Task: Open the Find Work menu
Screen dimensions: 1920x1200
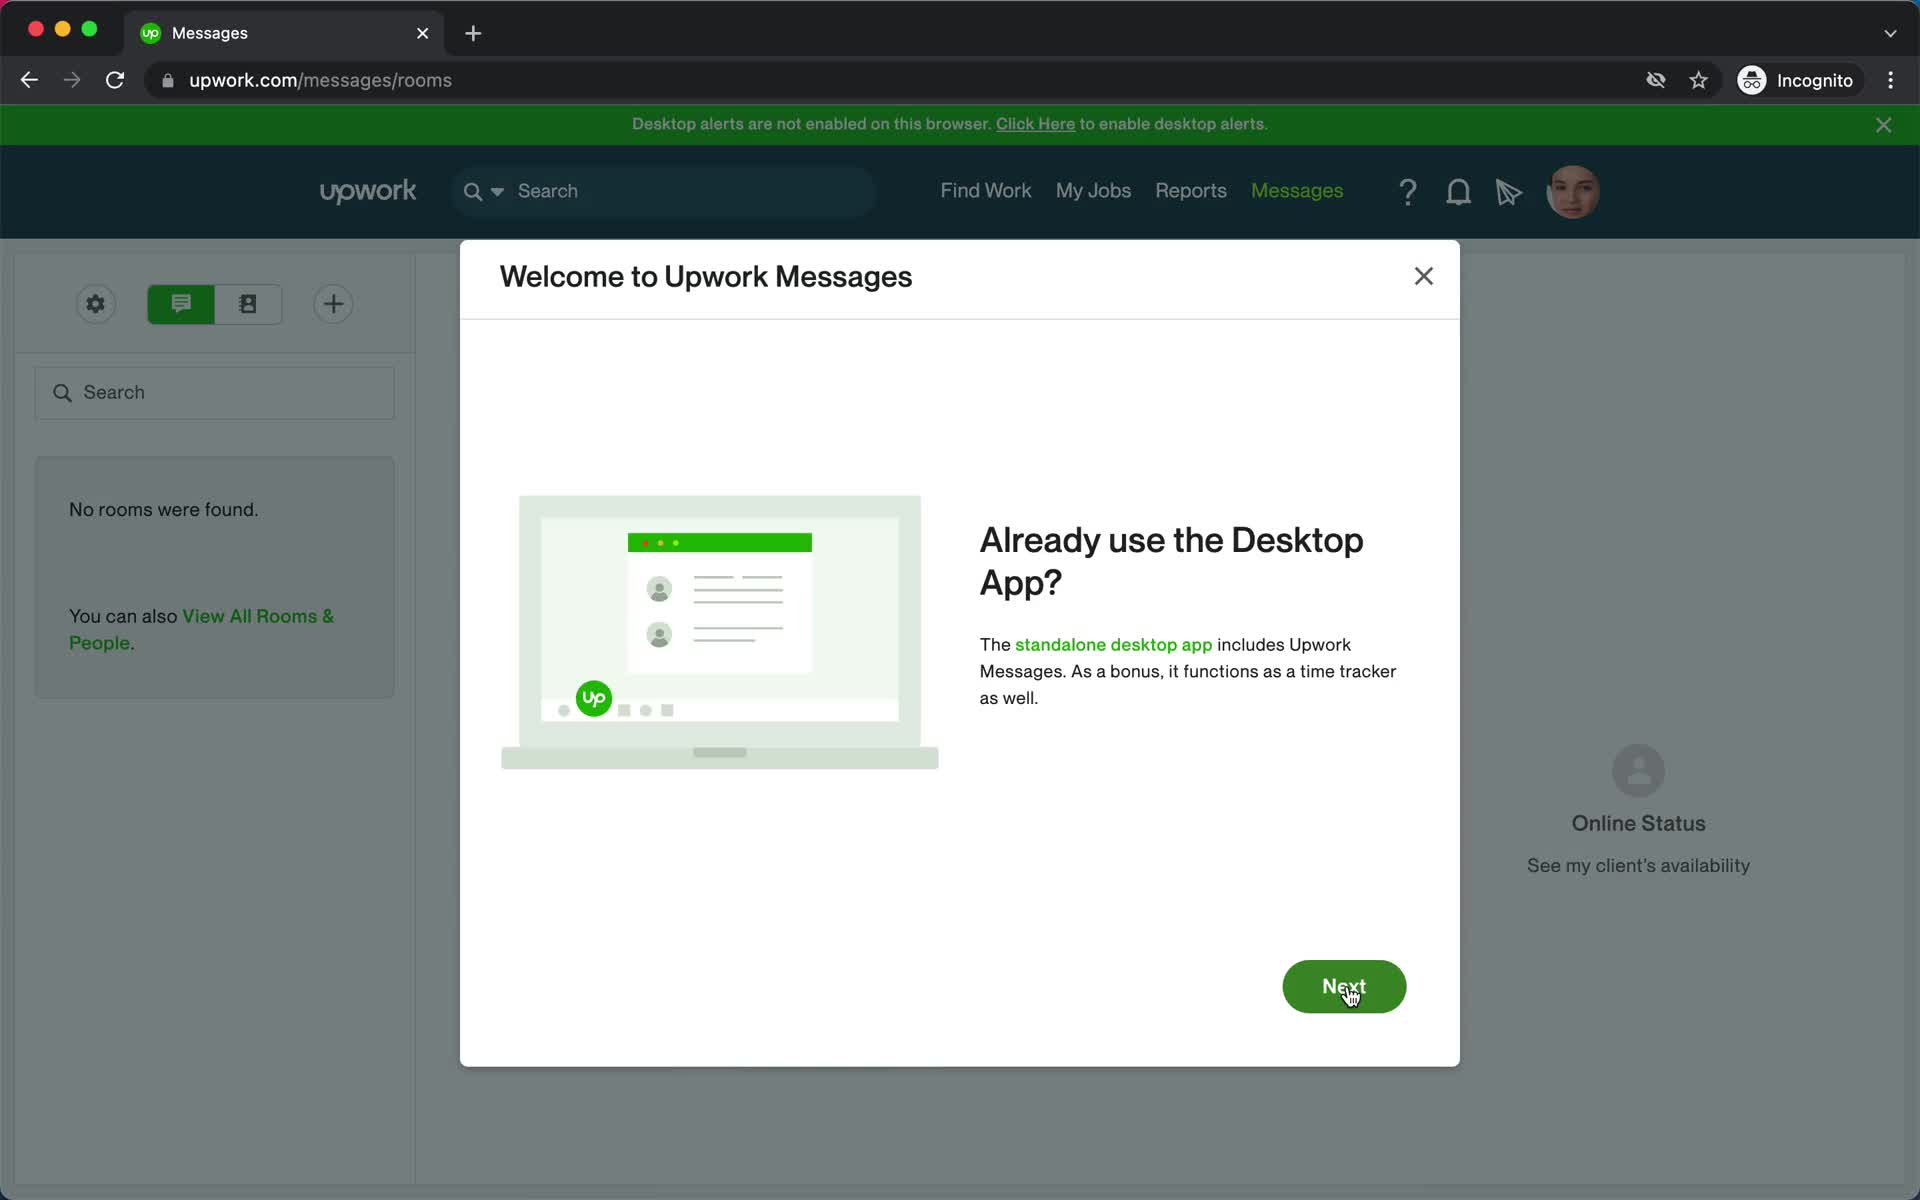Action: [985, 191]
